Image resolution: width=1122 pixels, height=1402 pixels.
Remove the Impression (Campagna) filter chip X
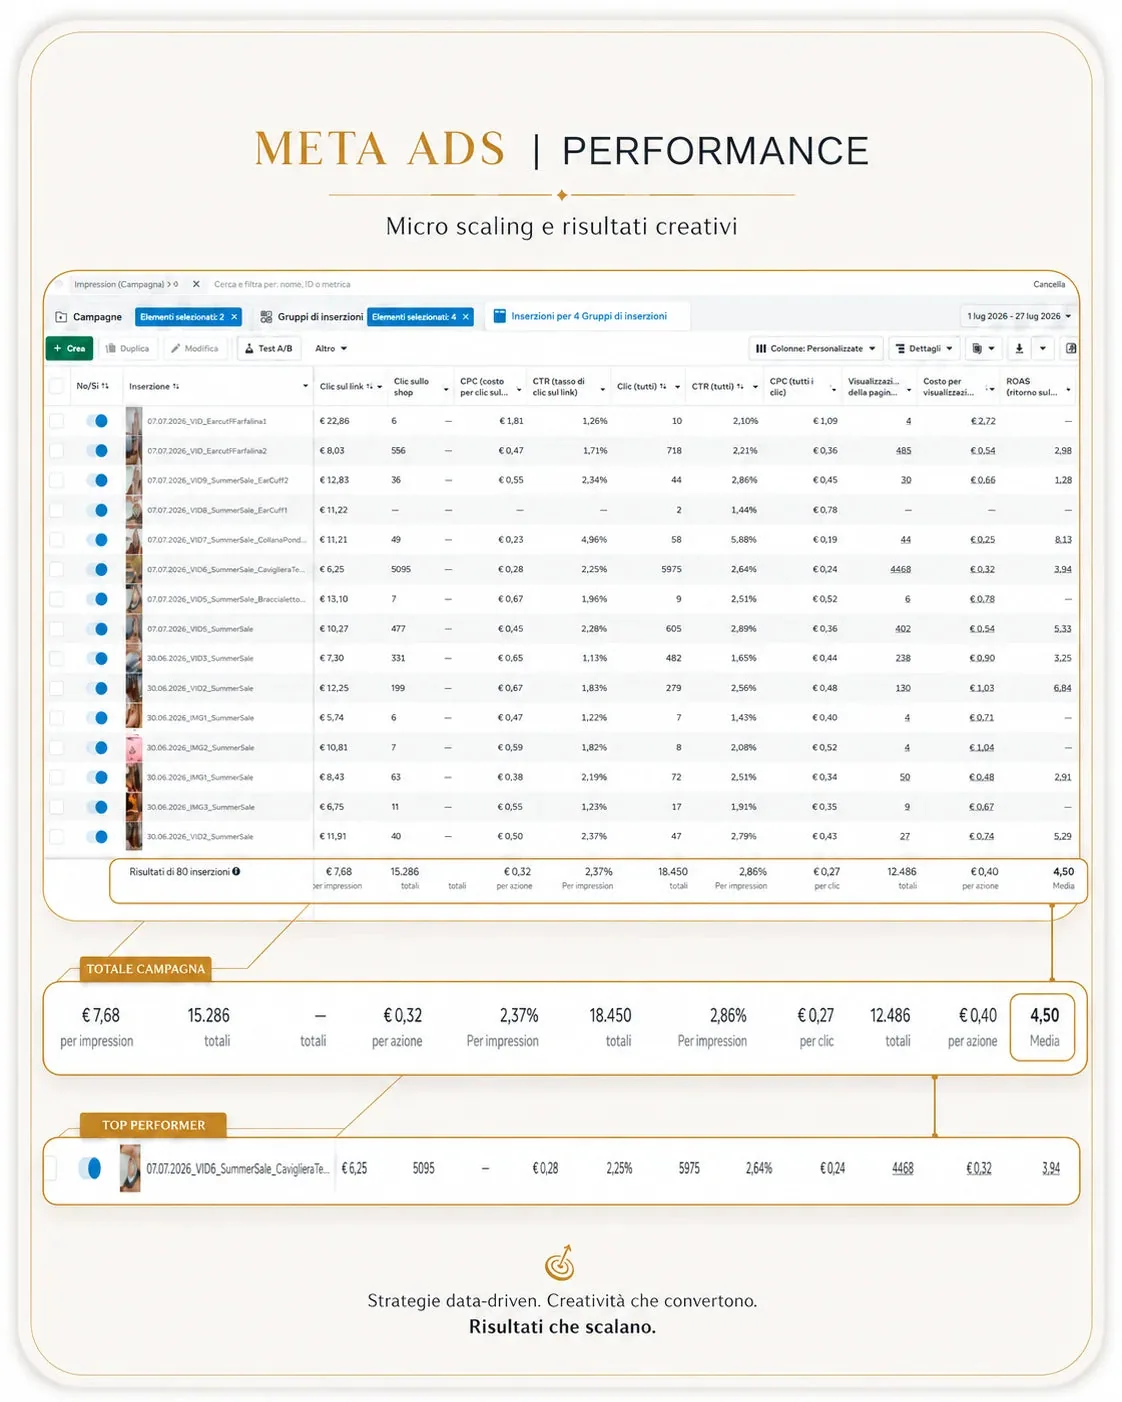196,284
